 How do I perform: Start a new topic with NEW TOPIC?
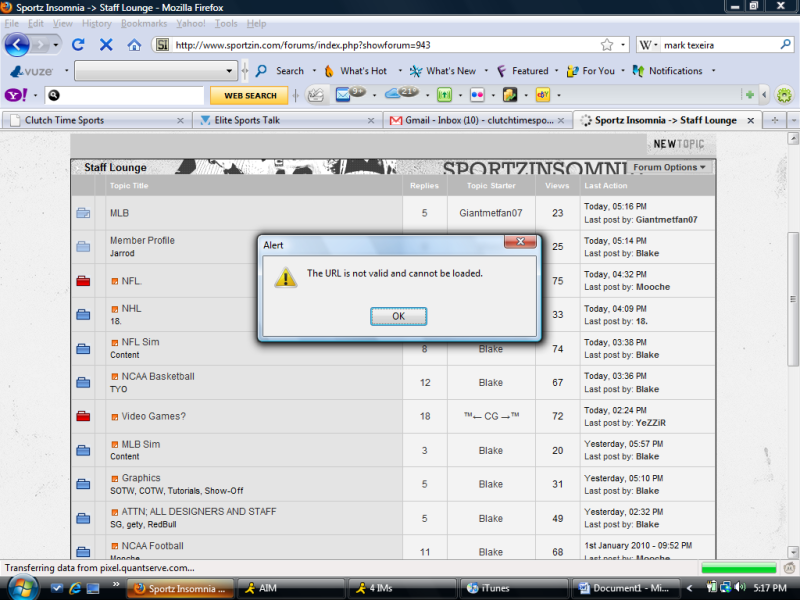pyautogui.click(x=679, y=144)
